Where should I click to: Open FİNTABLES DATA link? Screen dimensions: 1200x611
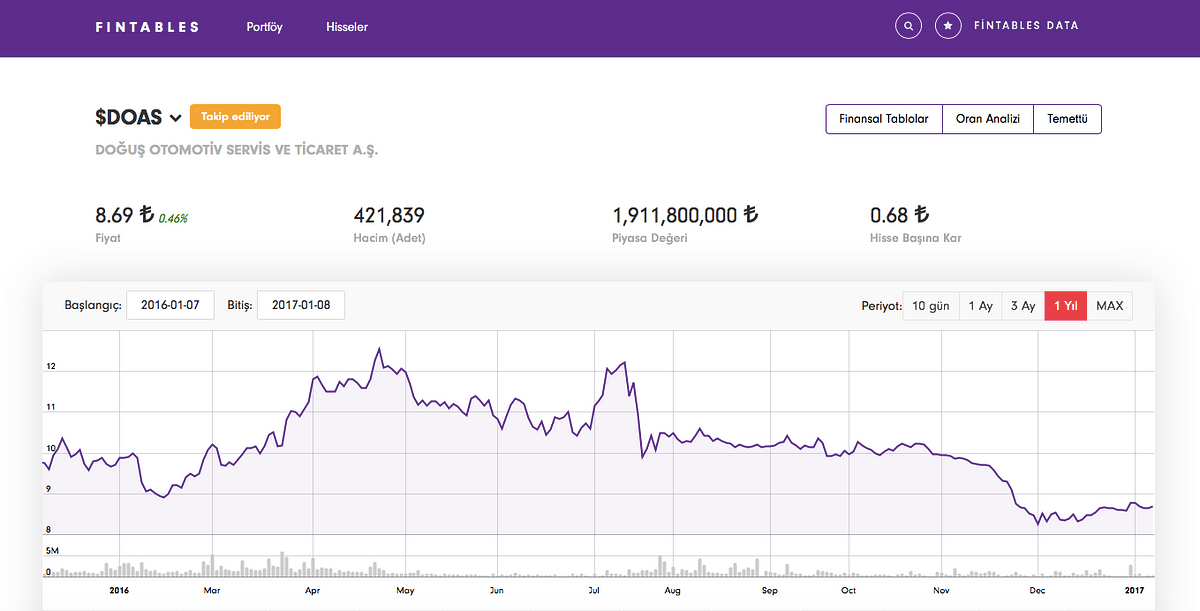[x=1026, y=26]
